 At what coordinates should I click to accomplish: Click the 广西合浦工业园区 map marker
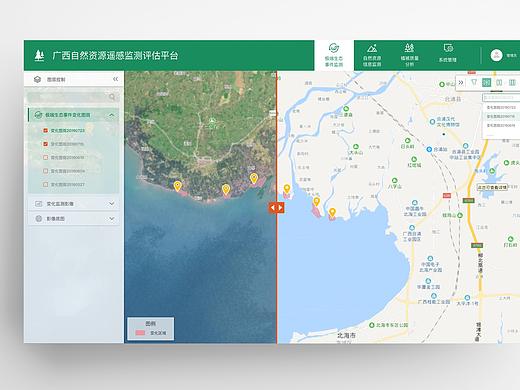[x=412, y=228]
